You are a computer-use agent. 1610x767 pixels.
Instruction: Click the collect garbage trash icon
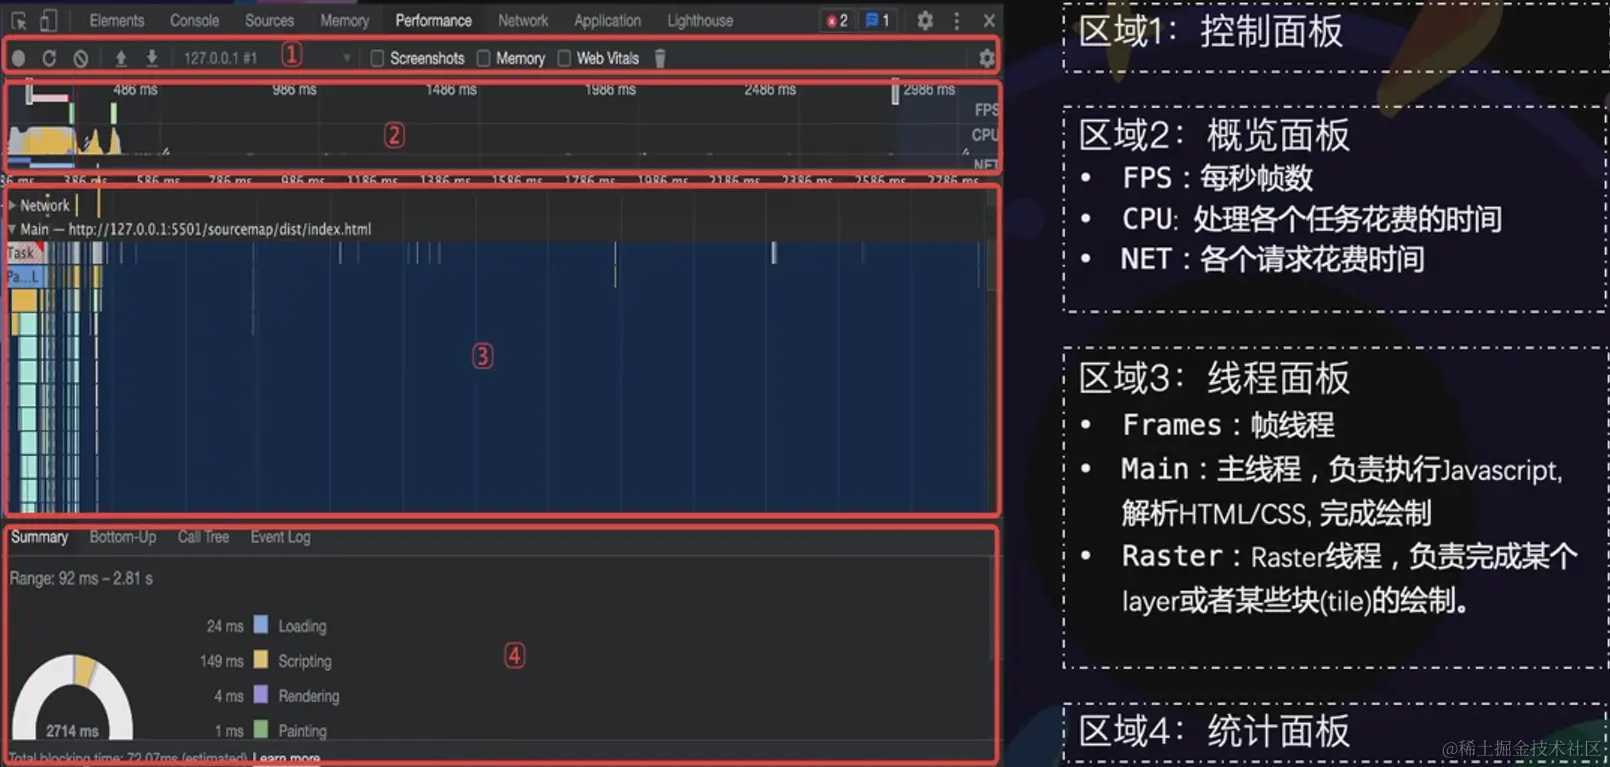(x=660, y=58)
